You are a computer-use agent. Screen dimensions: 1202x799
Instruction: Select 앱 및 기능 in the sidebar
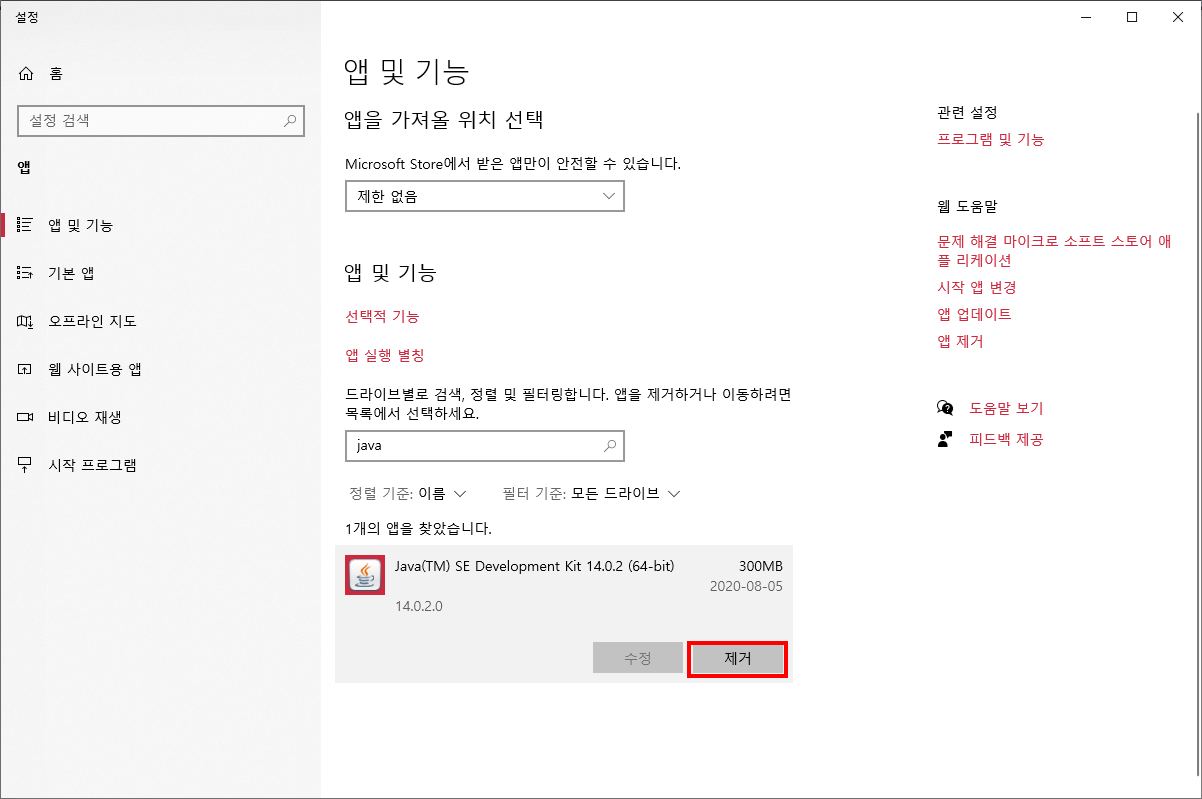[160, 225]
